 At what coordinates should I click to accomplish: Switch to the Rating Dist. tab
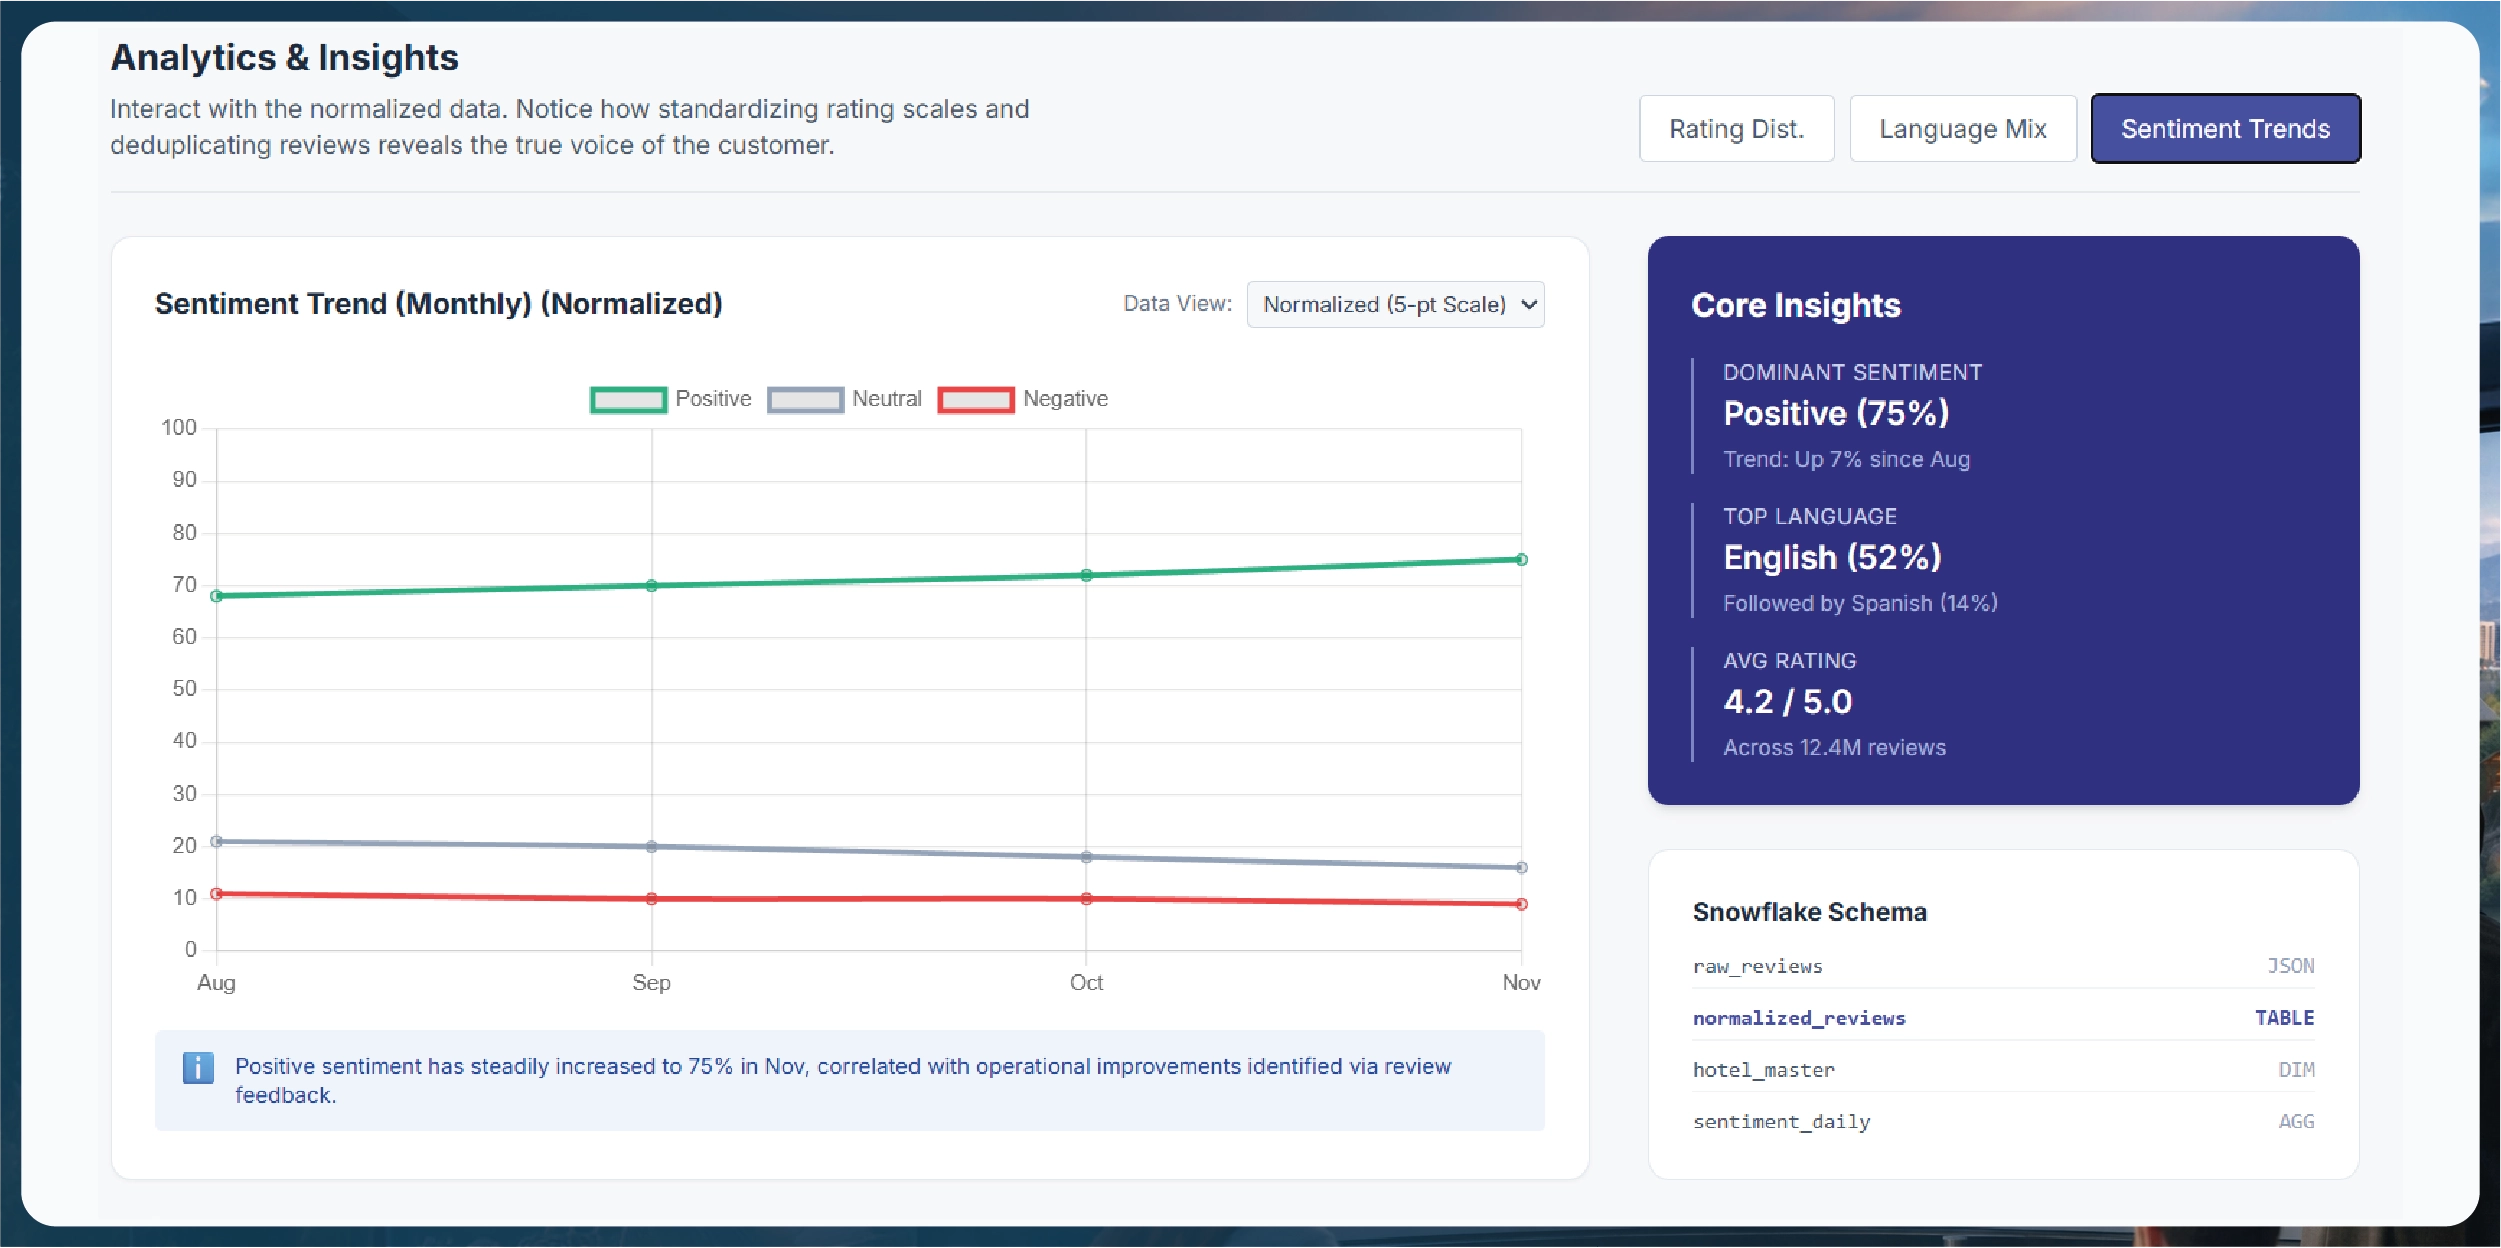coord(1736,129)
